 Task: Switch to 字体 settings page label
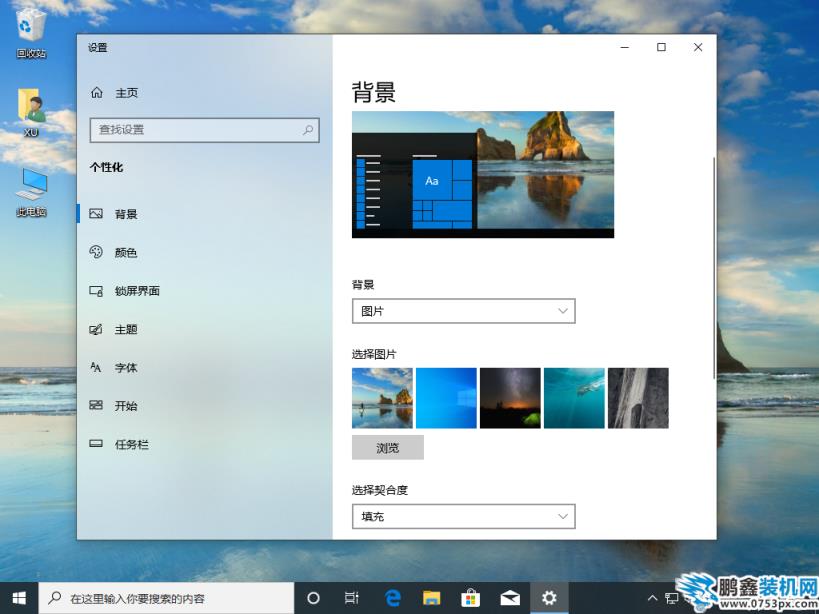(126, 368)
